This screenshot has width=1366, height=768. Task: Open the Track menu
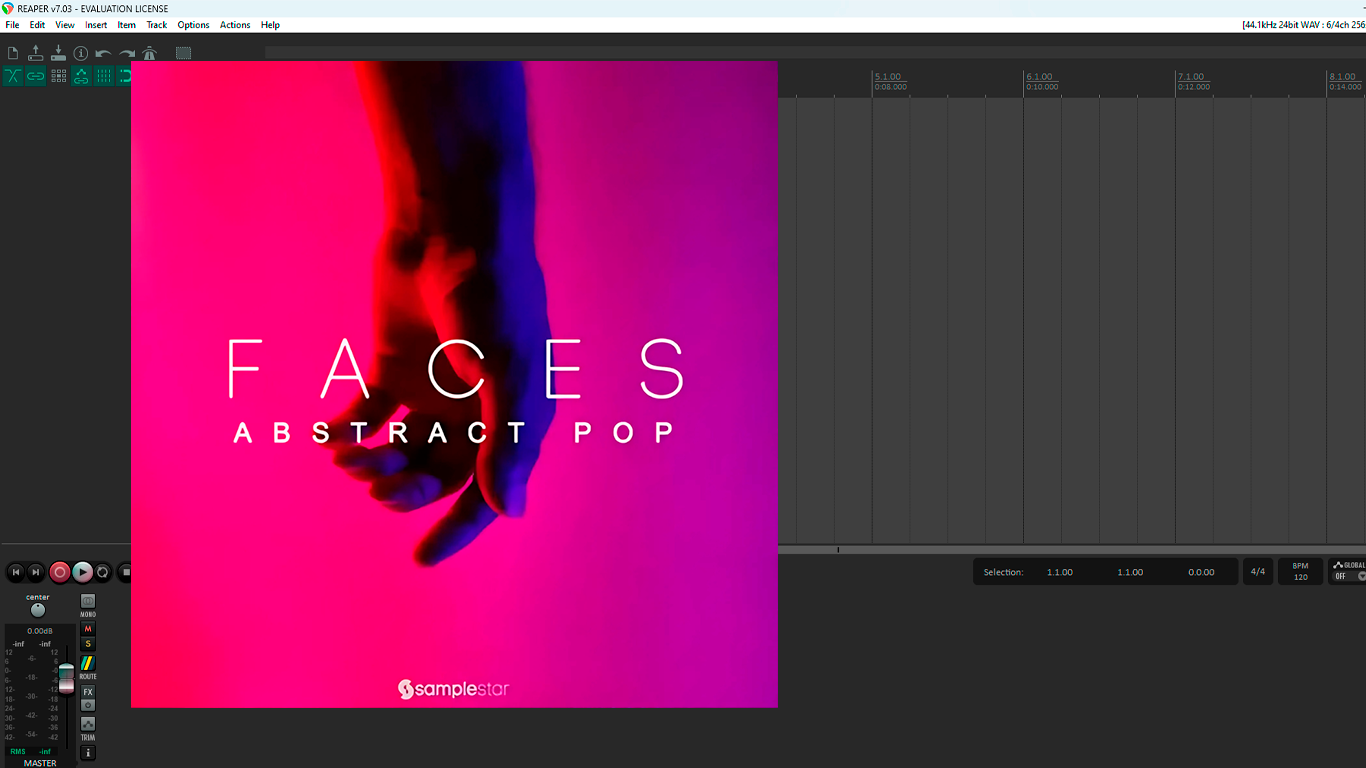coord(157,25)
